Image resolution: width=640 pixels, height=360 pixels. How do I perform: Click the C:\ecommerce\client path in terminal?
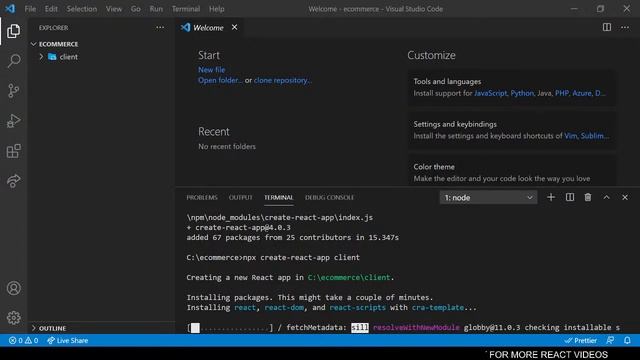pyautogui.click(x=349, y=278)
